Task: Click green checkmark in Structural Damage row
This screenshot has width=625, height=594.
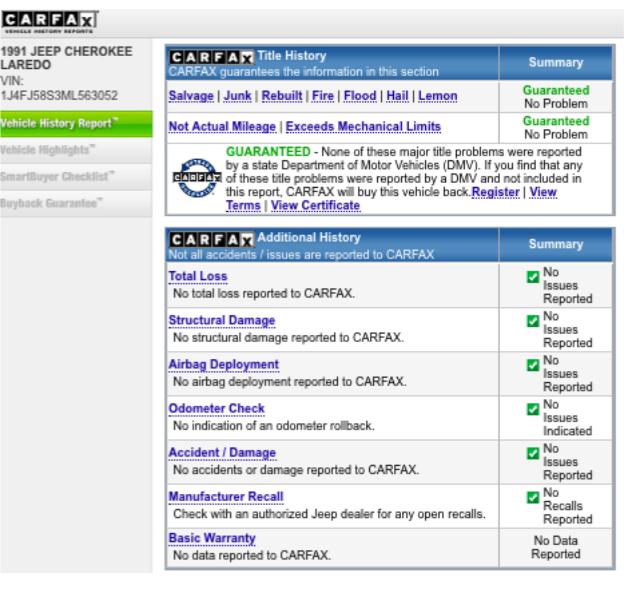Action: pyautogui.click(x=533, y=321)
